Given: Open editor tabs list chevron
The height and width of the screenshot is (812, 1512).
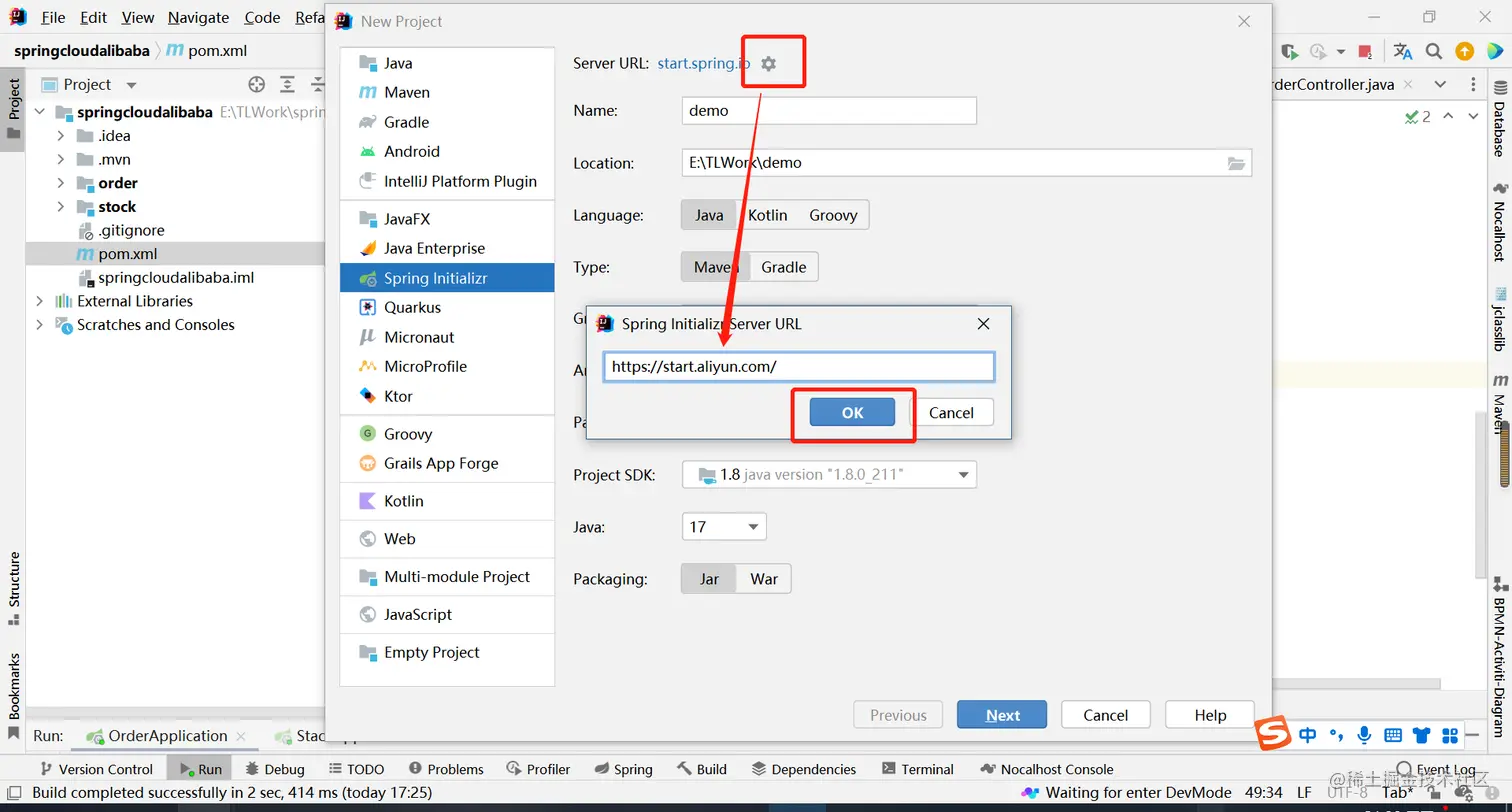Looking at the screenshot, I should (x=1440, y=84).
